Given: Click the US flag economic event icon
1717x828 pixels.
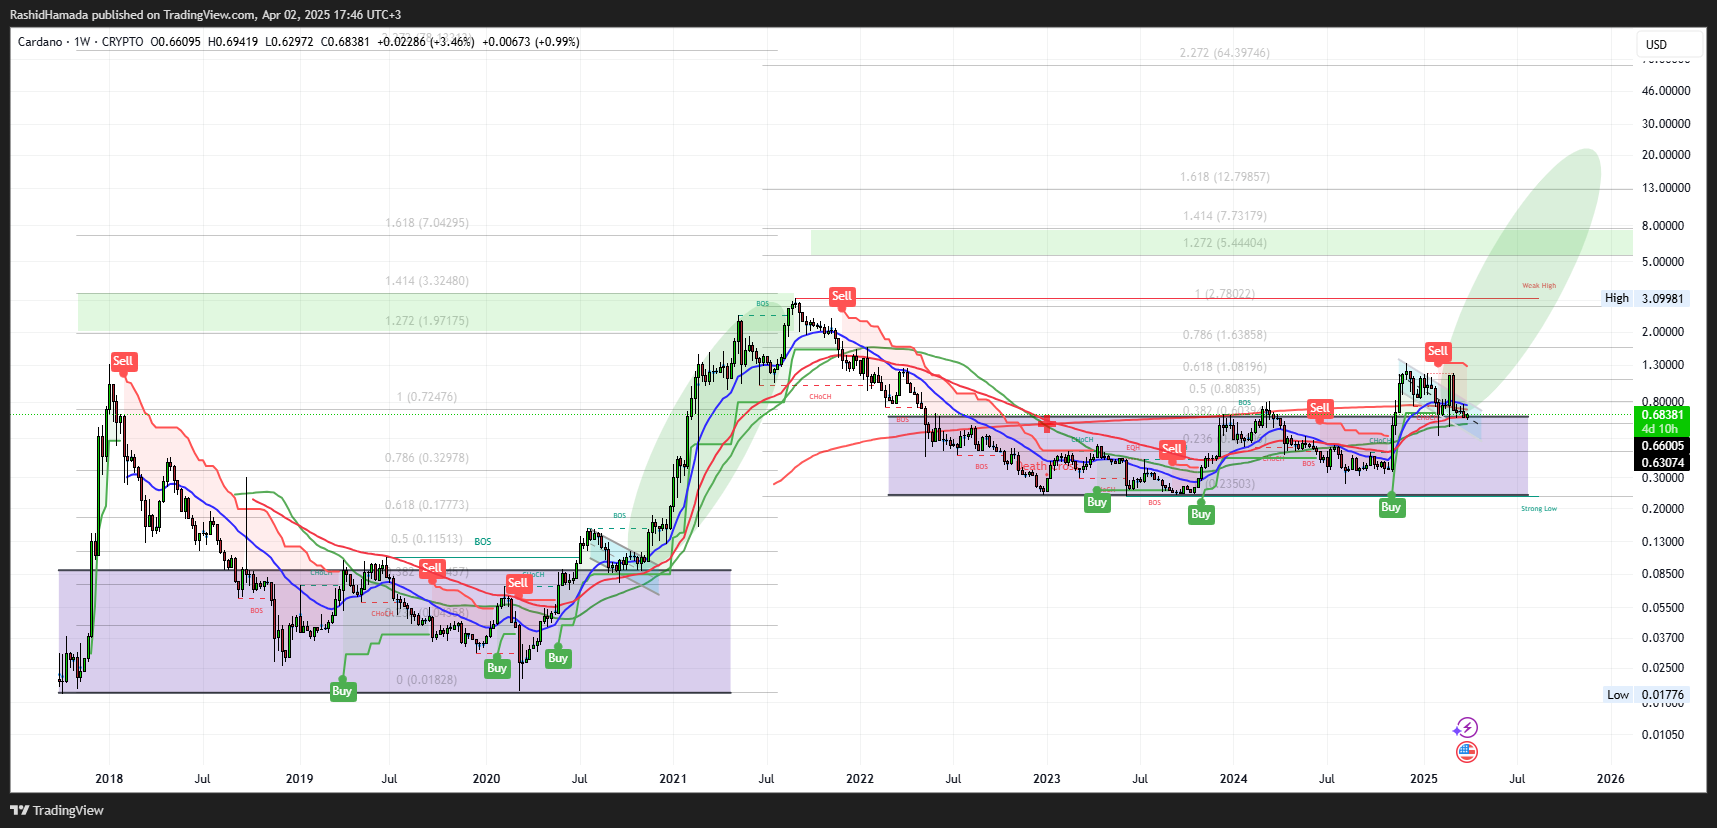Looking at the screenshot, I should pyautogui.click(x=1467, y=752).
